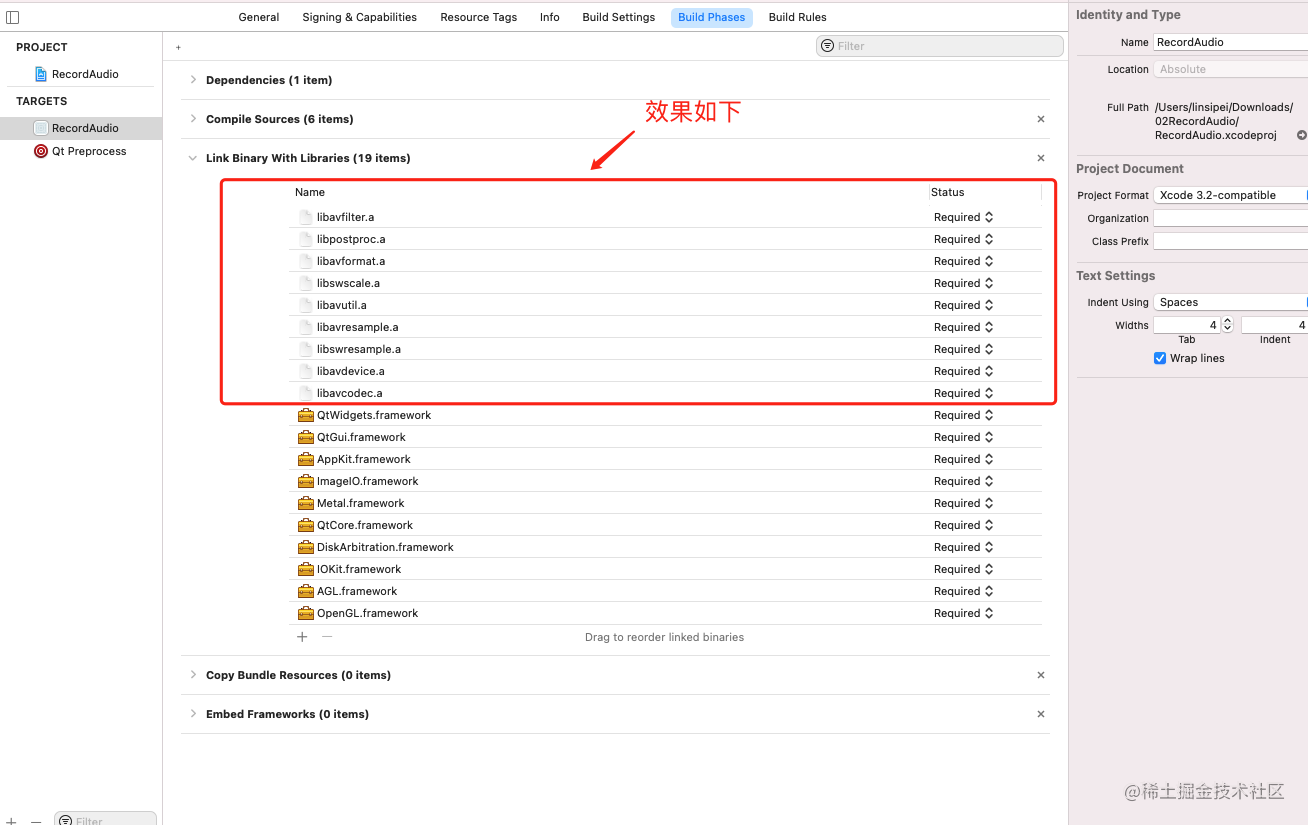This screenshot has width=1308, height=825.
Task: Open status dropdown for libswscale.a
Action: (x=963, y=283)
